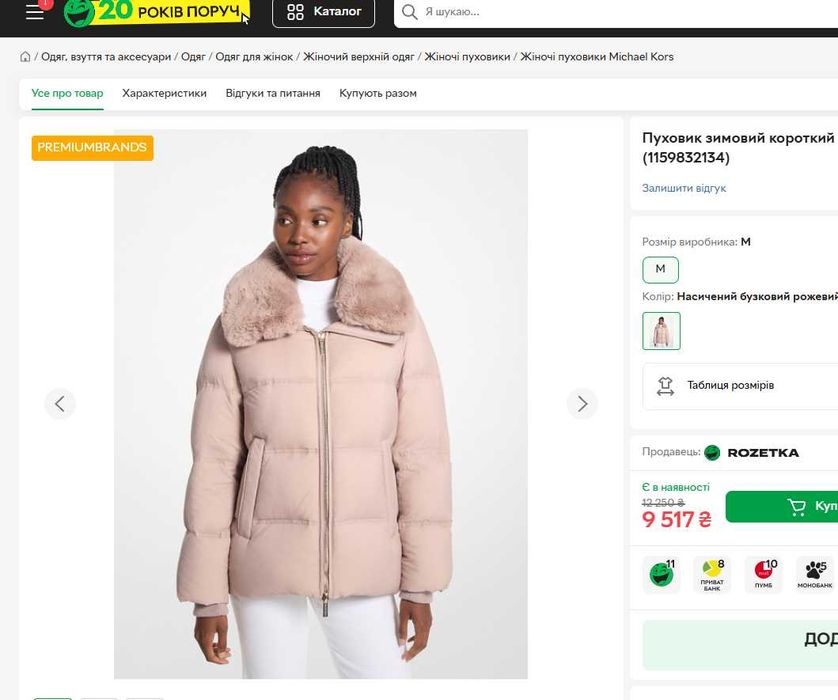
Task: Show previous product image
Action: click(60, 403)
